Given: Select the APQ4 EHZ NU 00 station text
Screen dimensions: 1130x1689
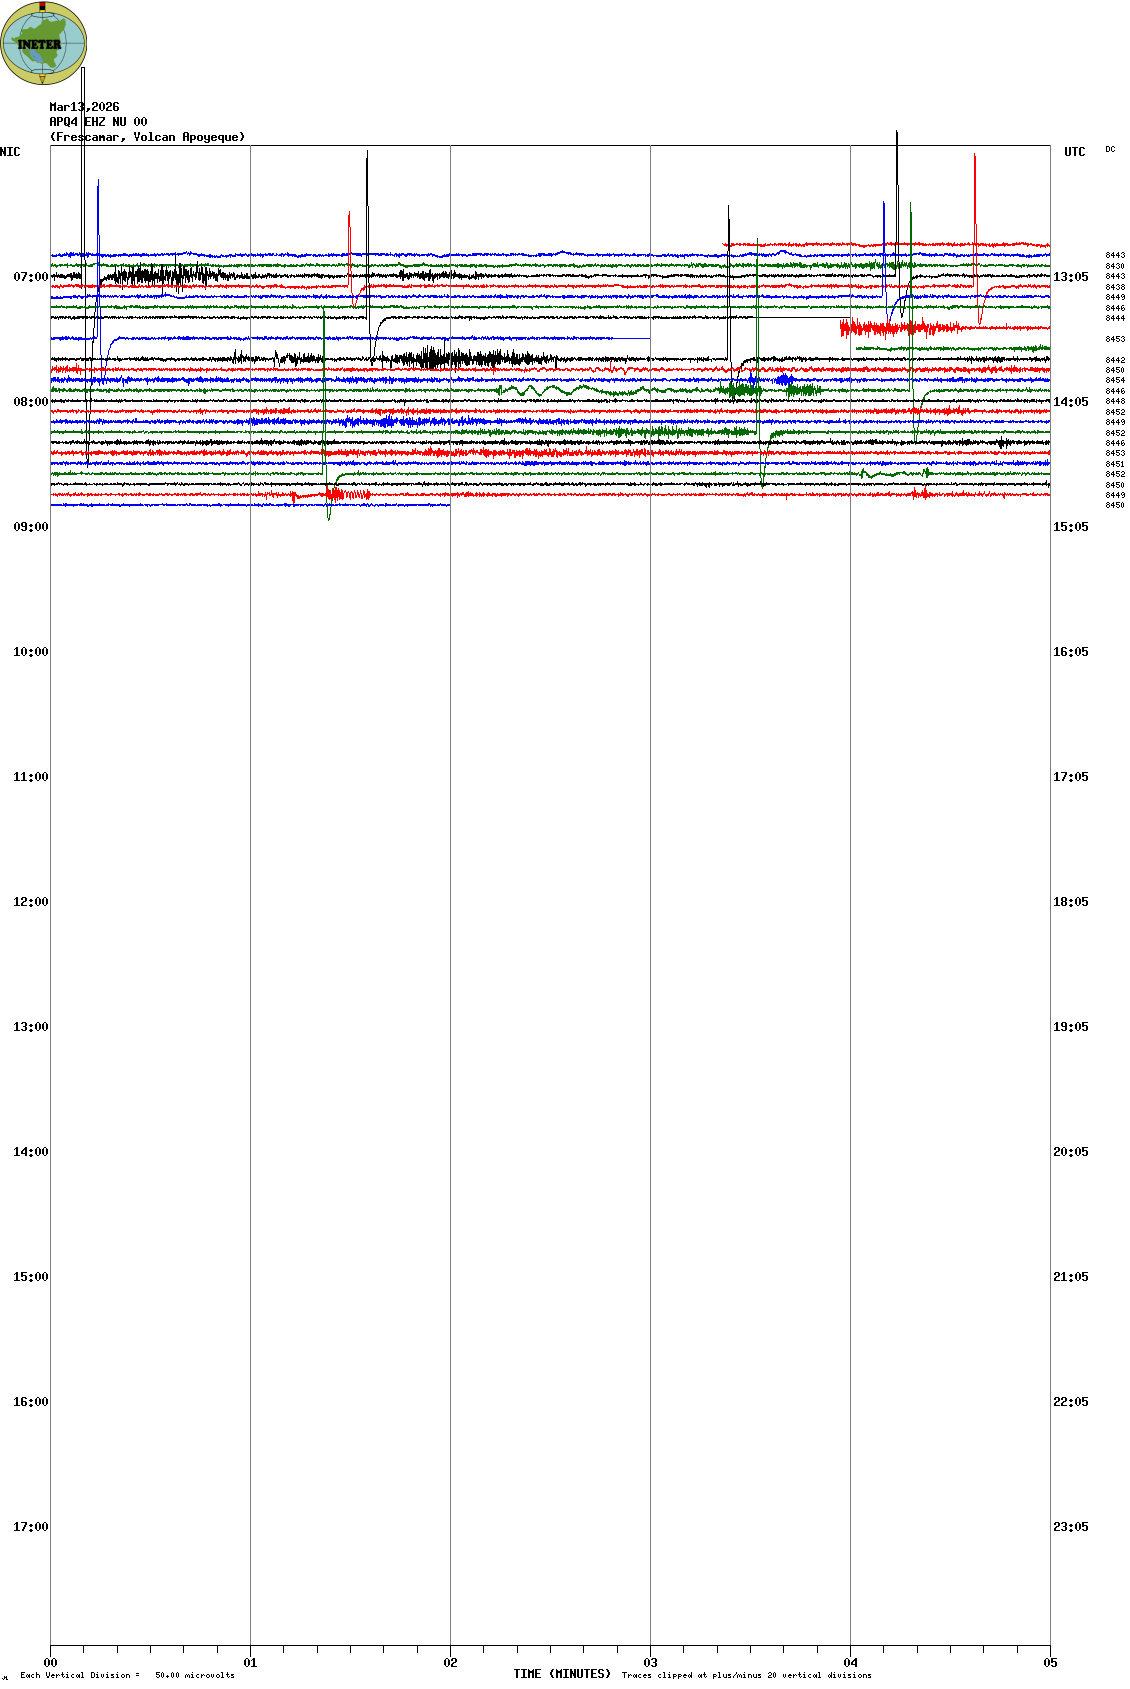Looking at the screenshot, I should (x=98, y=122).
